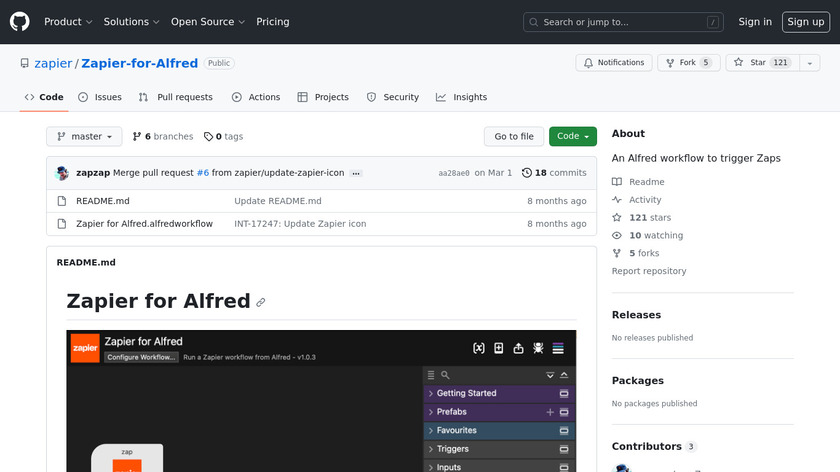Focus the Search or jump to field
This screenshot has width=840, height=472.
coord(623,22)
